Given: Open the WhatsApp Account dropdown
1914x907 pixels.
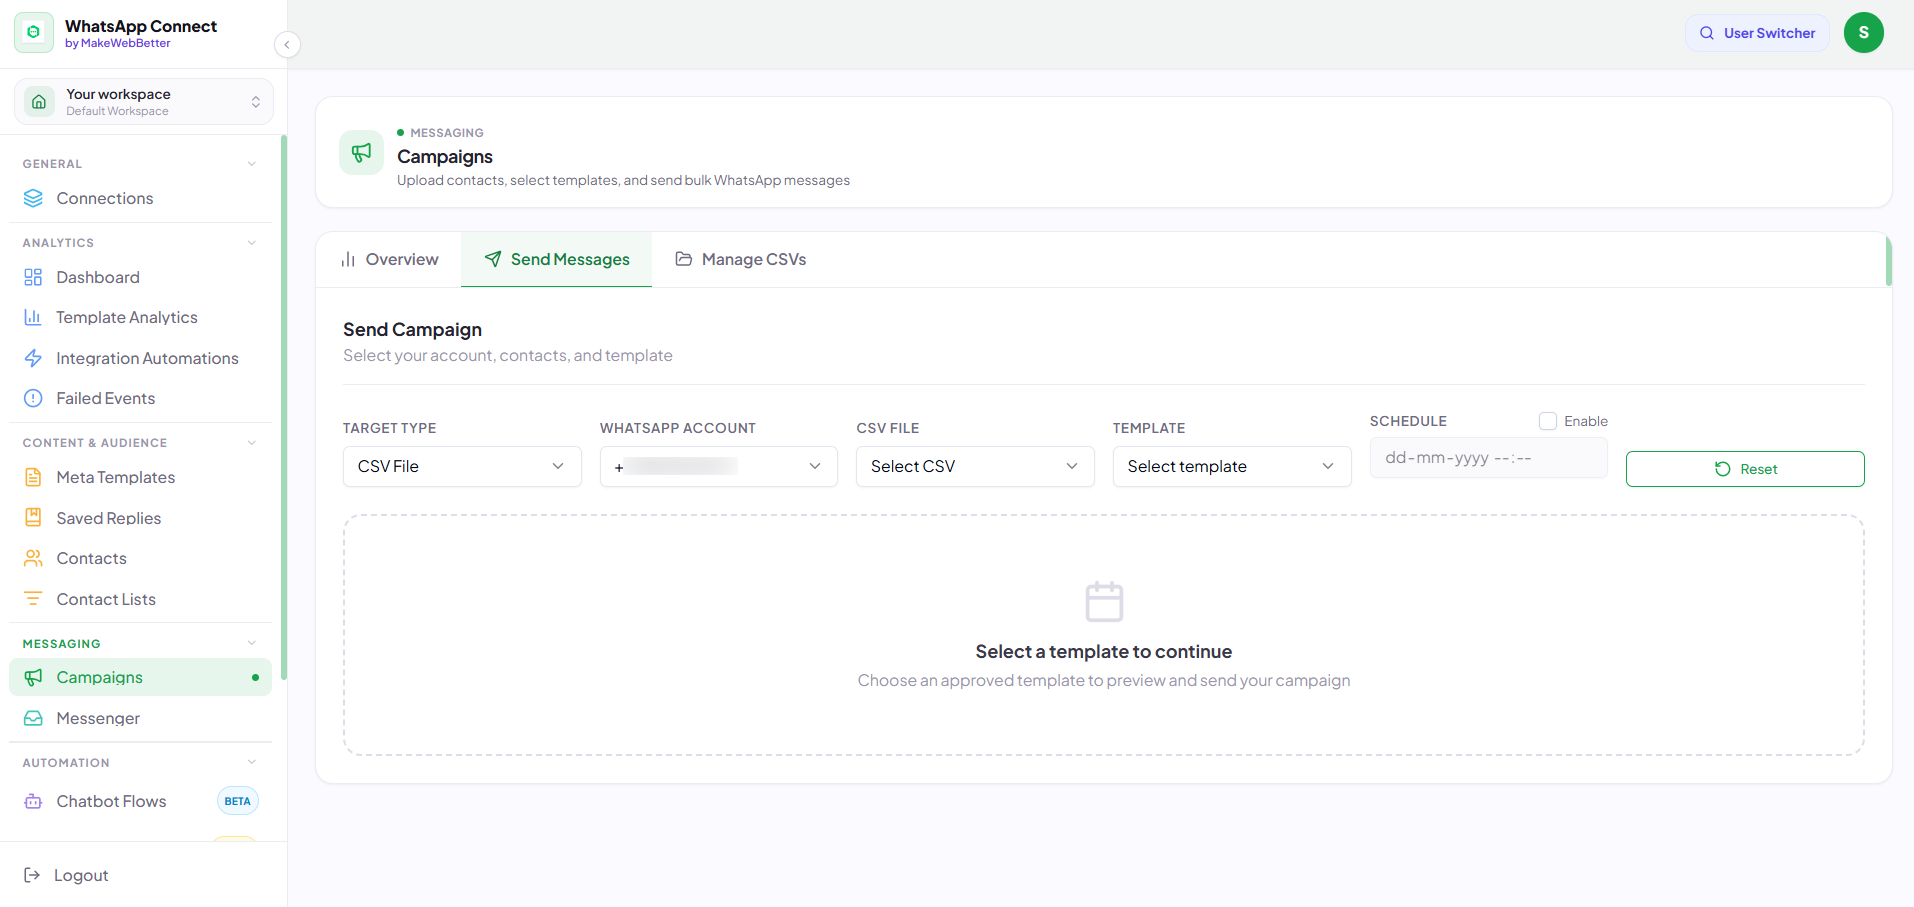Looking at the screenshot, I should click(x=719, y=466).
